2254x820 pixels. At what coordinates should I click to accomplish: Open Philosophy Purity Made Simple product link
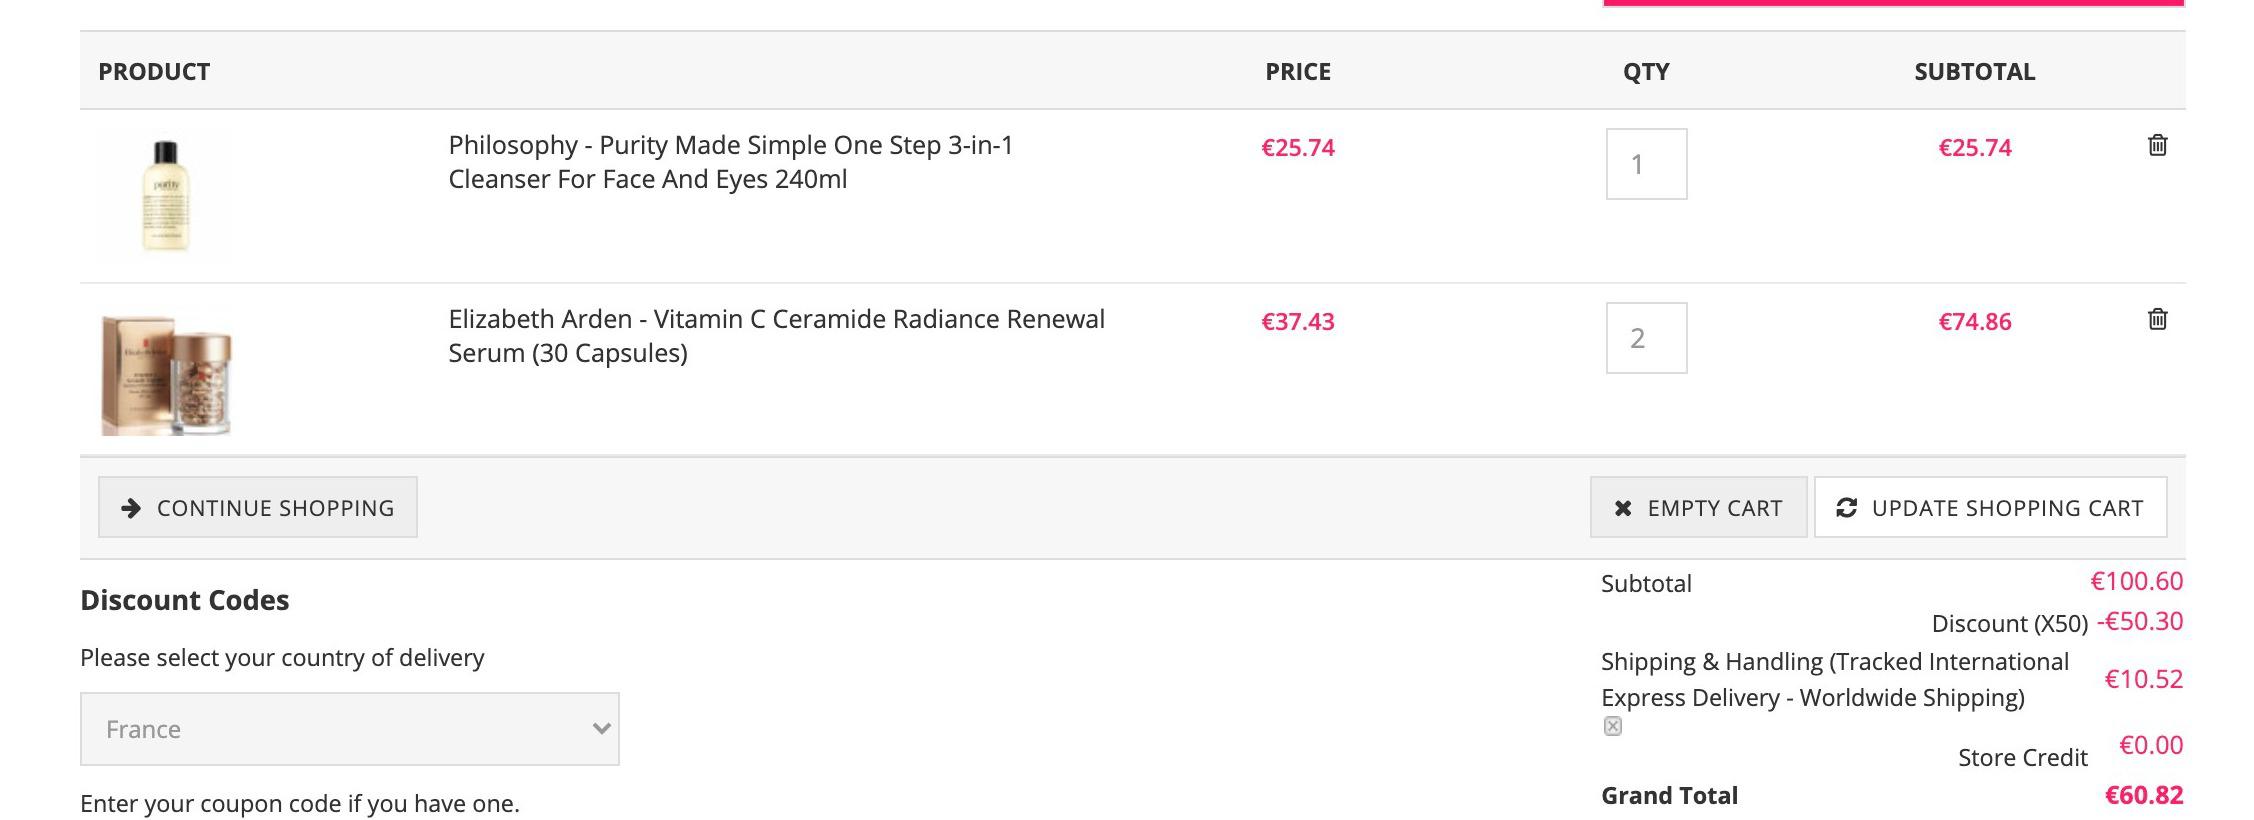pos(730,162)
